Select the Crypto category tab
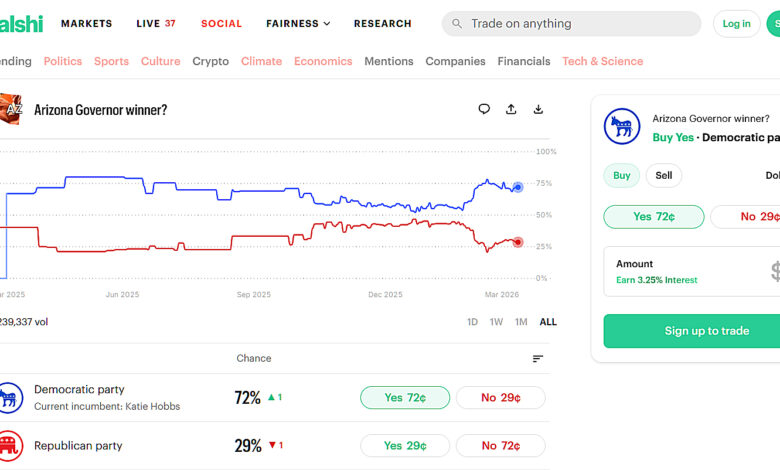This screenshot has height=470, width=780. (210, 61)
